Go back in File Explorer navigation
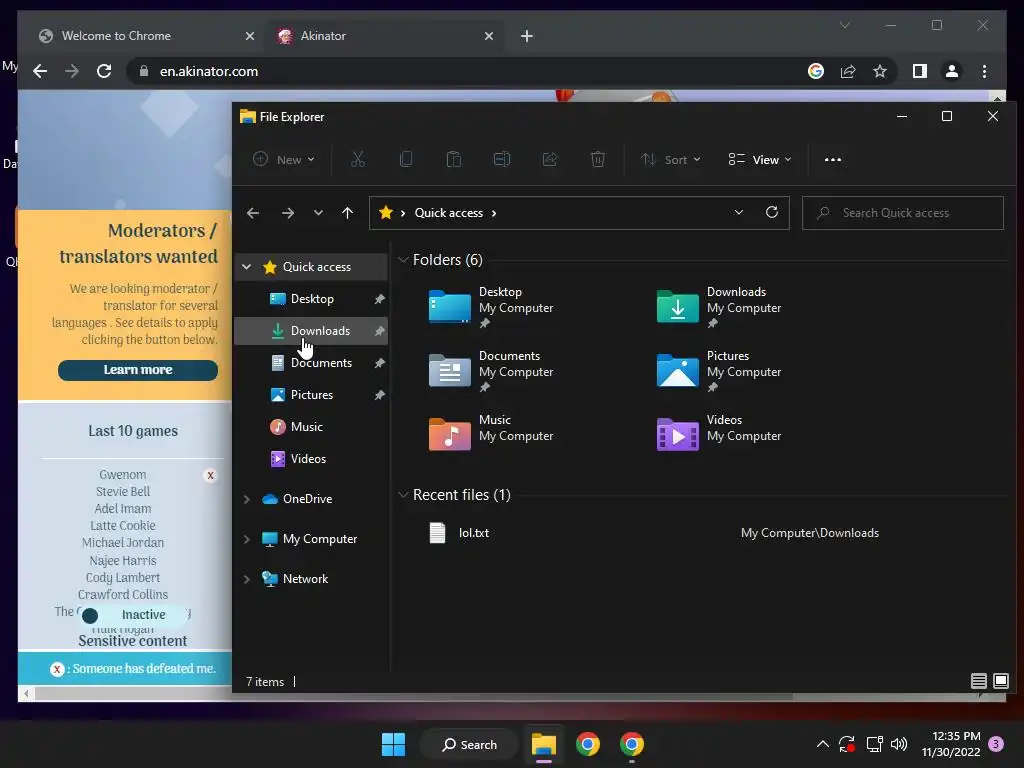The image size is (1024, 768). click(x=253, y=213)
